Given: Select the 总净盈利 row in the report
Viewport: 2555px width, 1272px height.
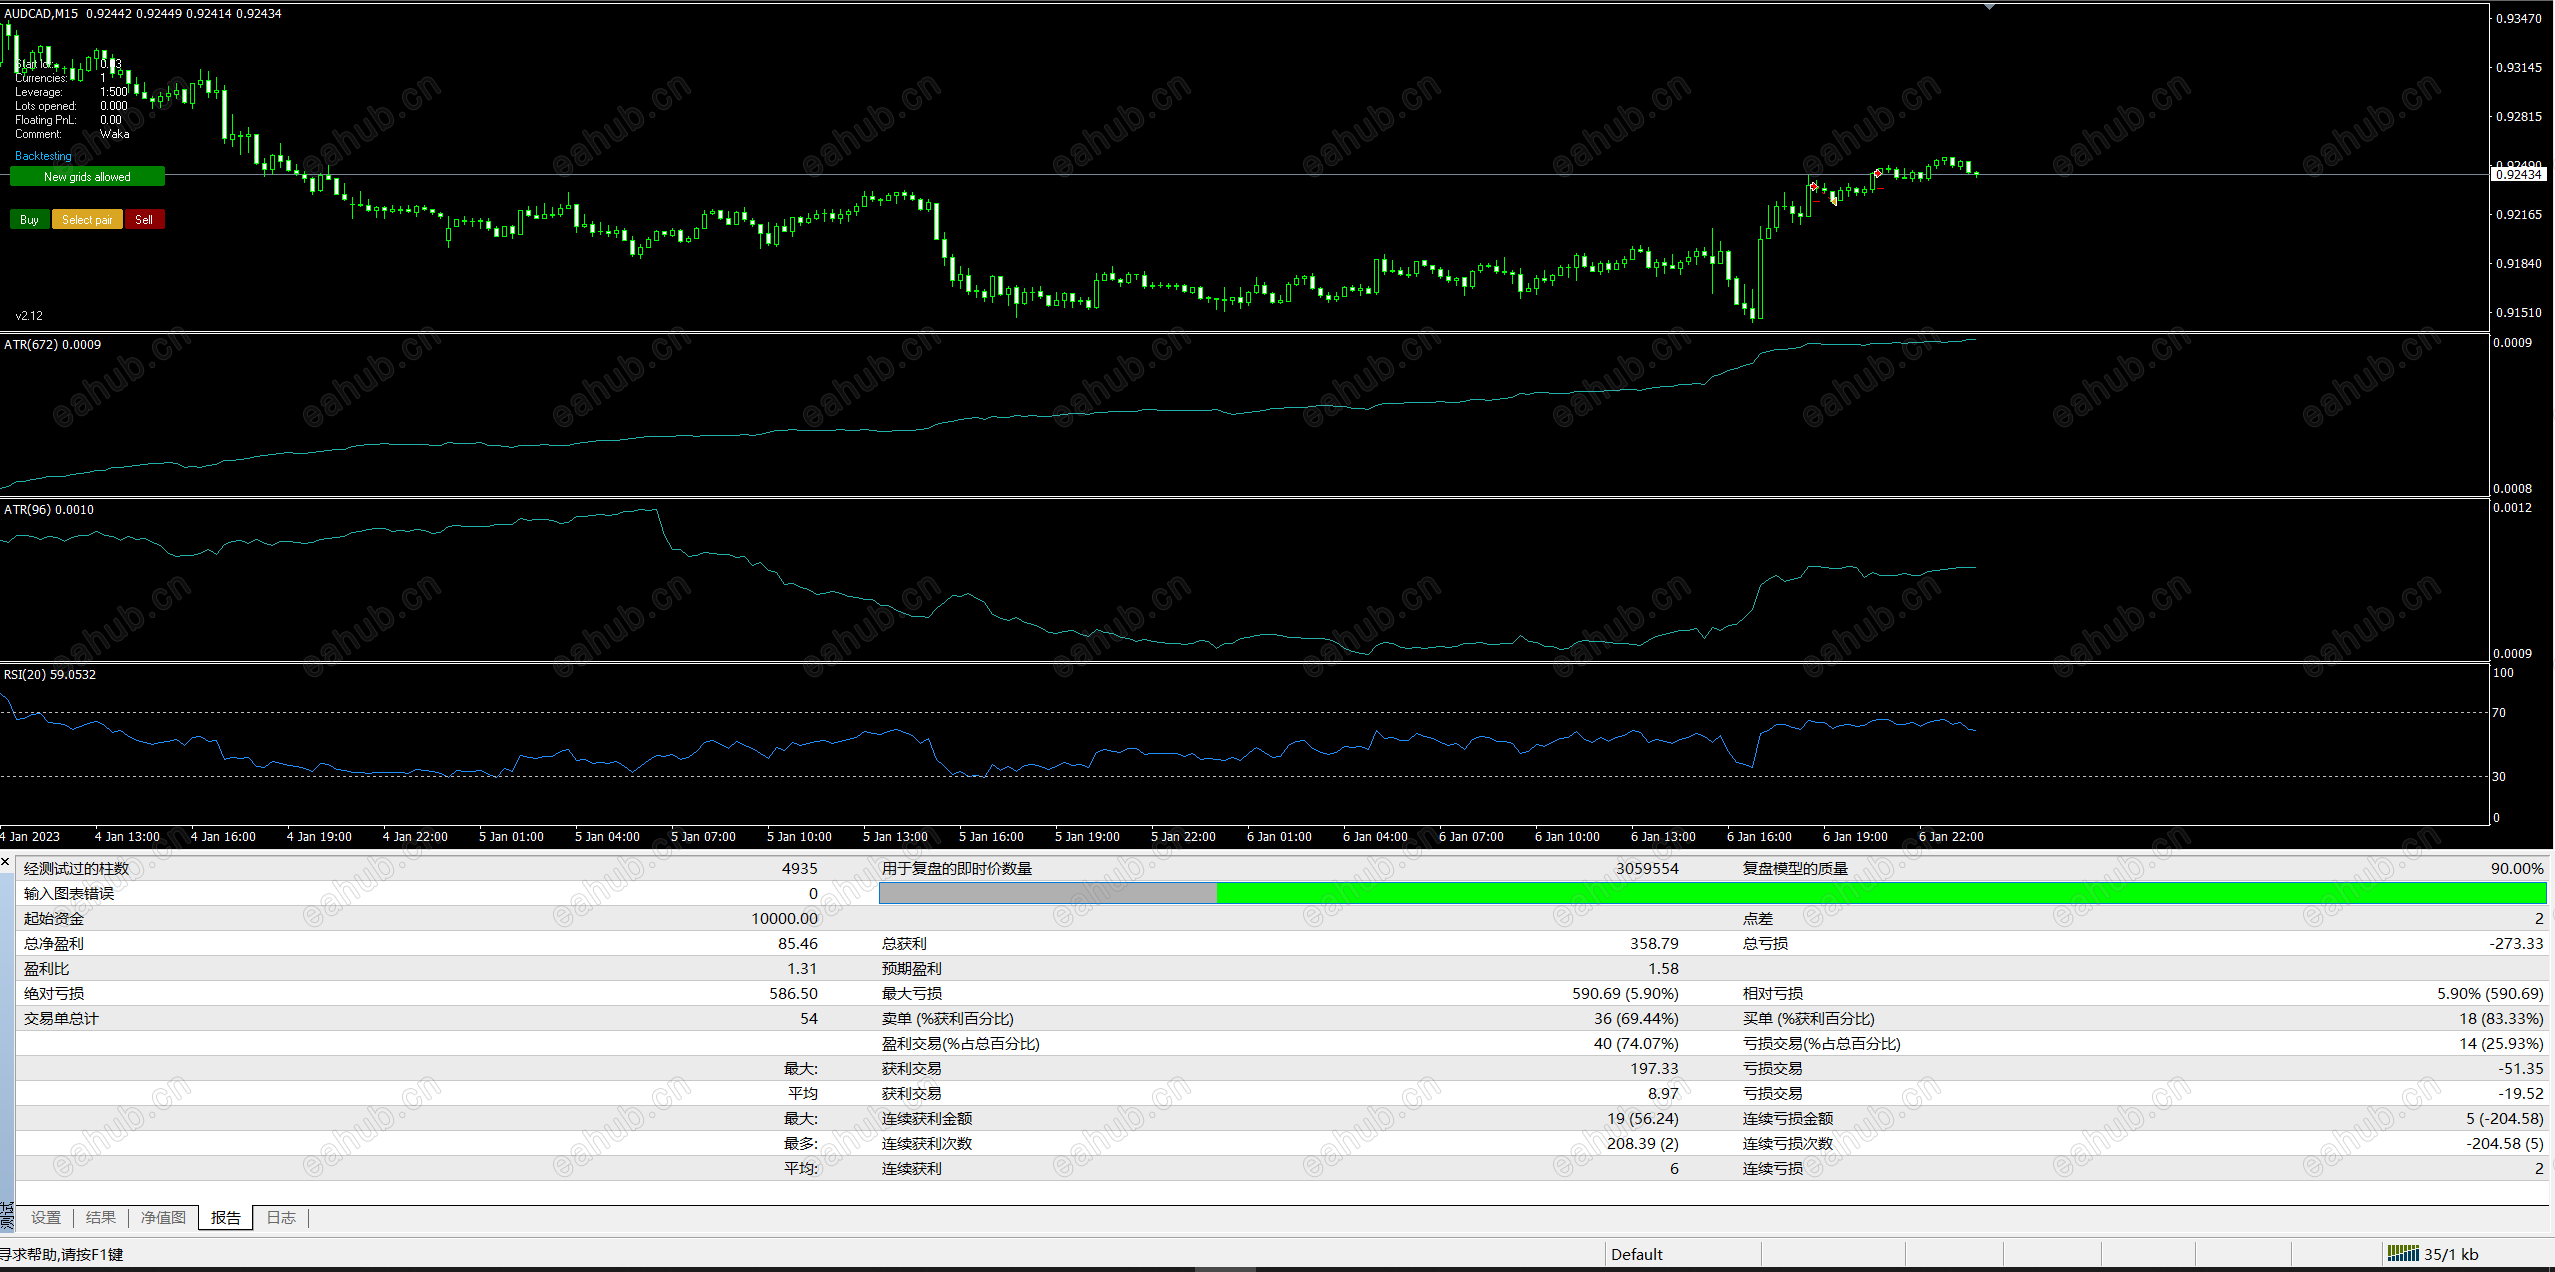Looking at the screenshot, I should [x=54, y=944].
